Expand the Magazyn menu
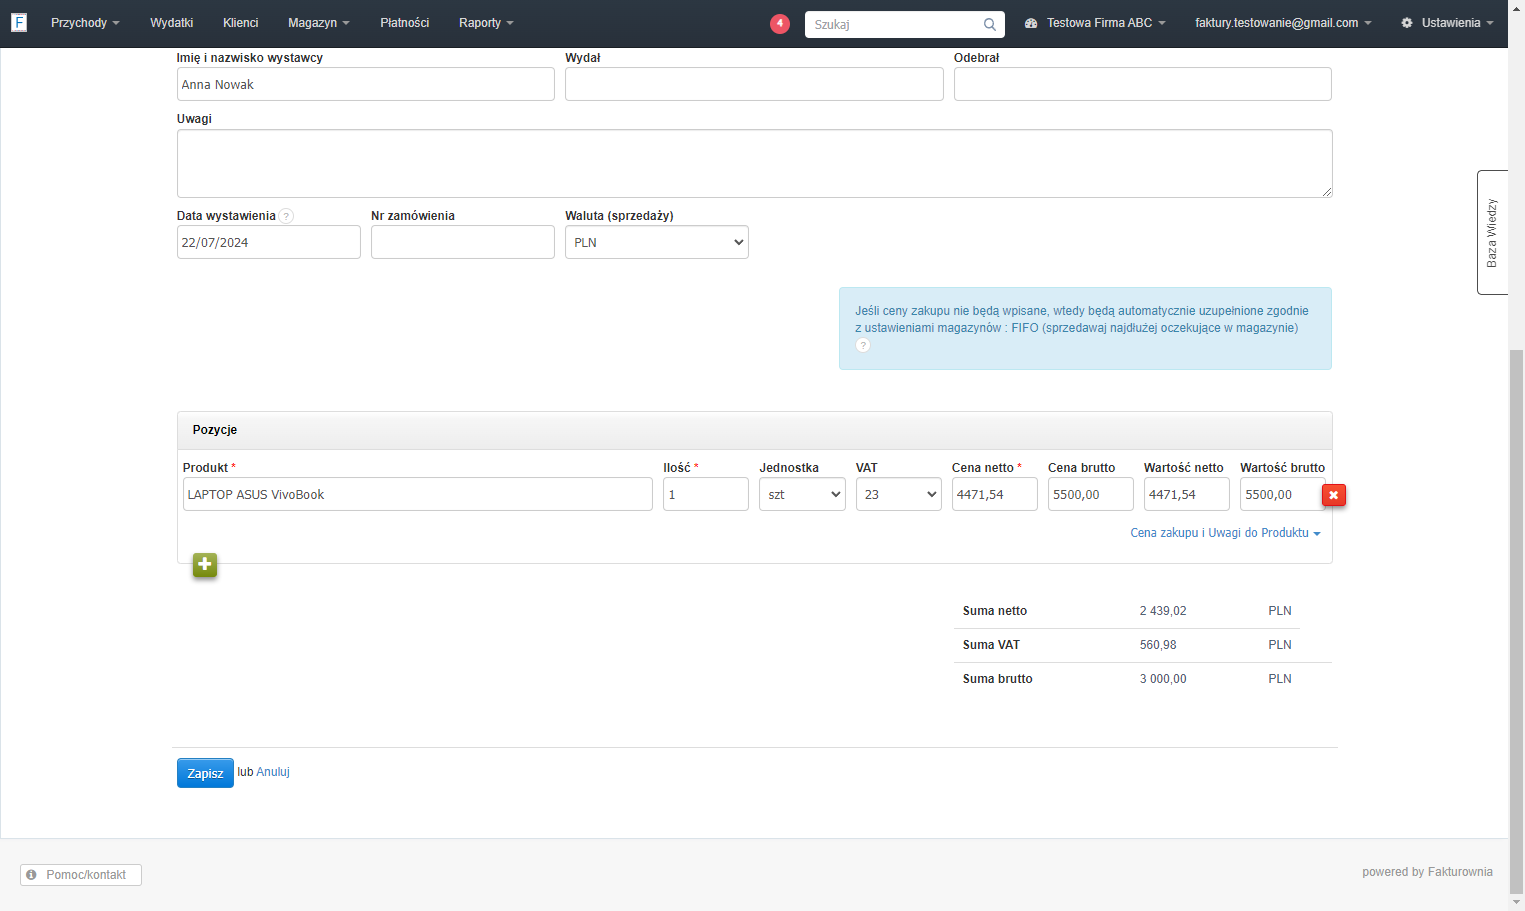 (319, 23)
